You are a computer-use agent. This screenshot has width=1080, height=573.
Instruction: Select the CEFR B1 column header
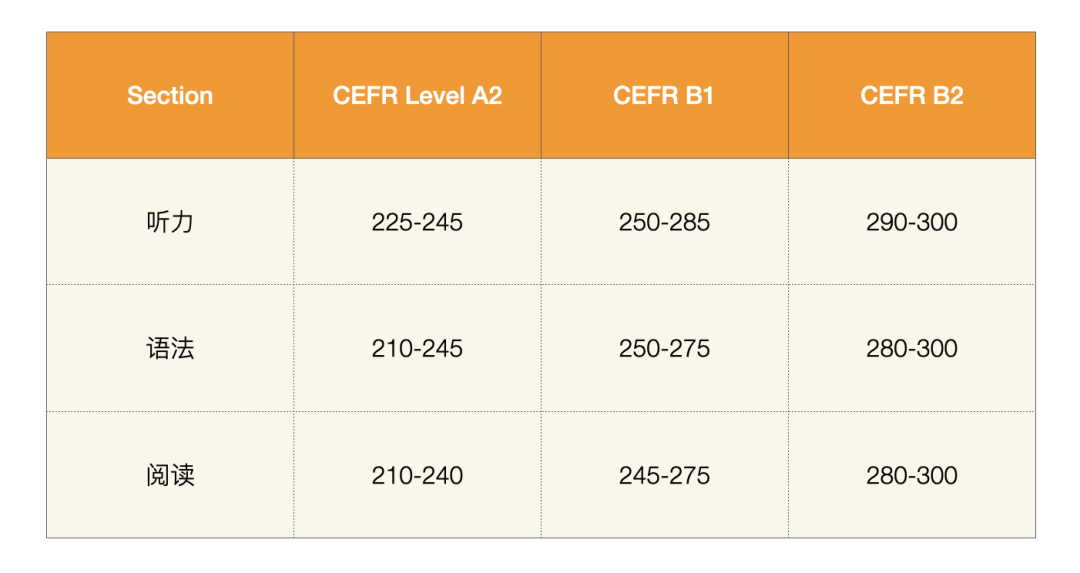pos(665,95)
